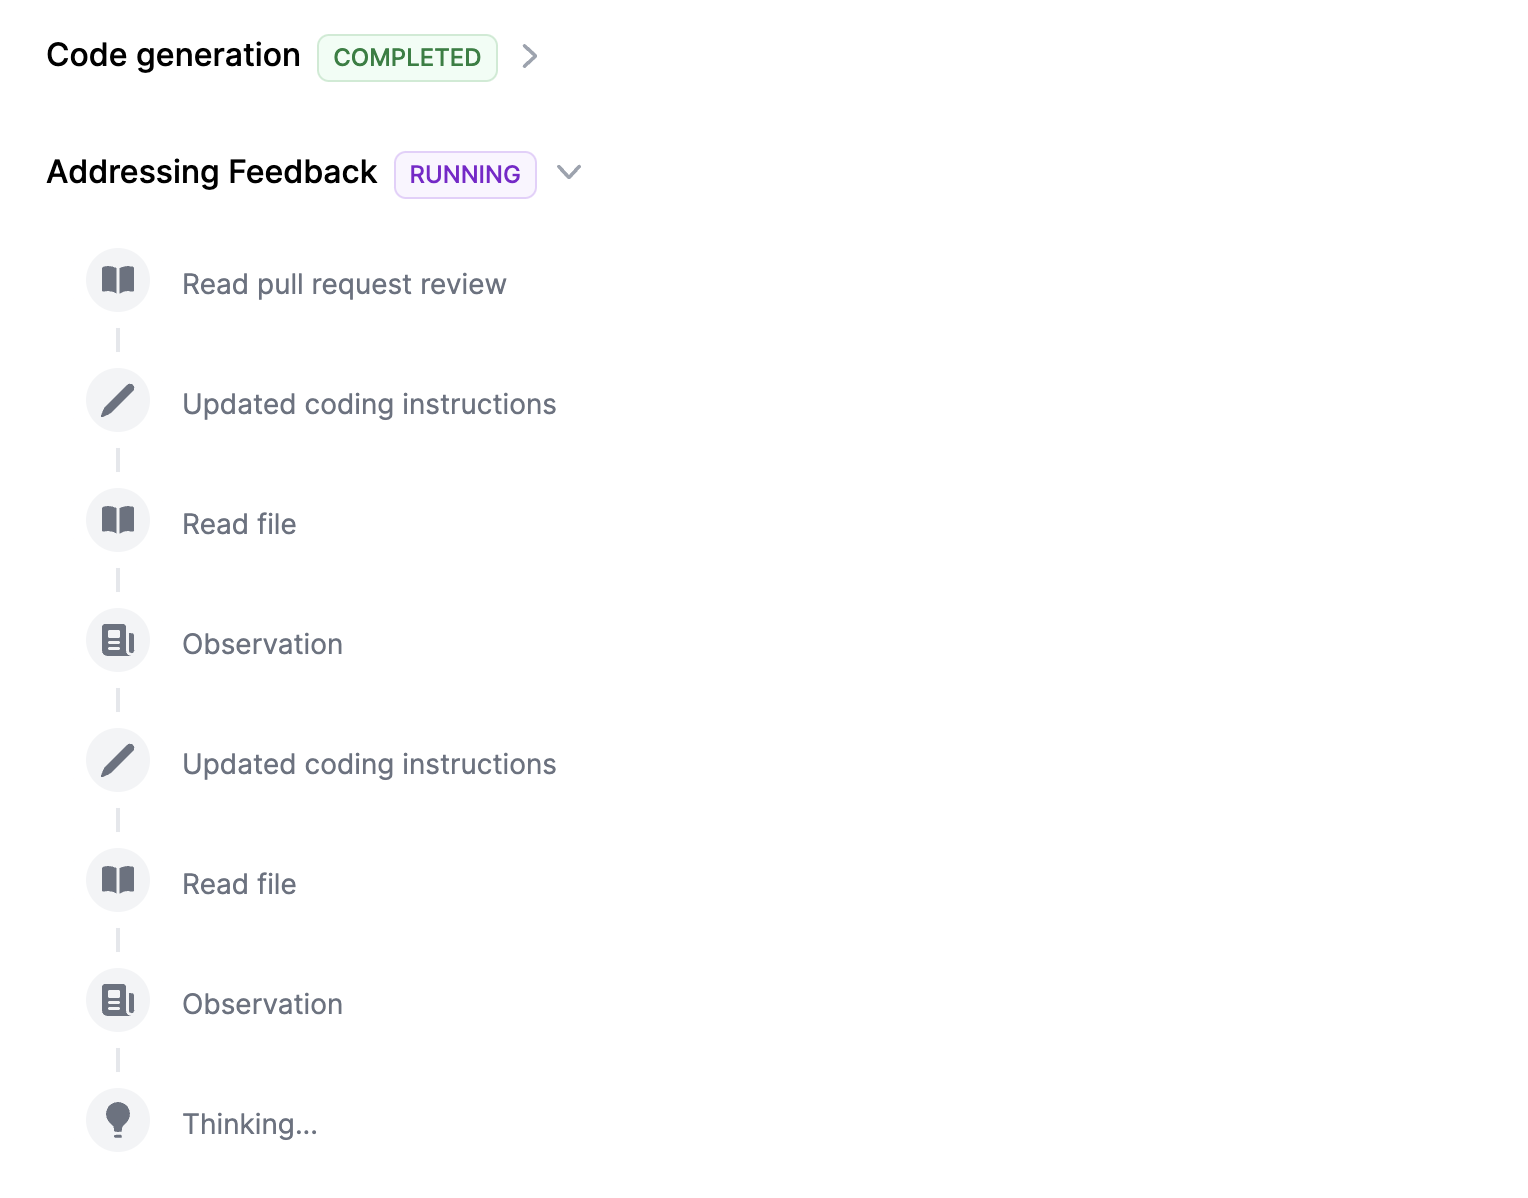Click the lightbulb icon beside Thinking...
The height and width of the screenshot is (1198, 1528).
pyautogui.click(x=118, y=1120)
